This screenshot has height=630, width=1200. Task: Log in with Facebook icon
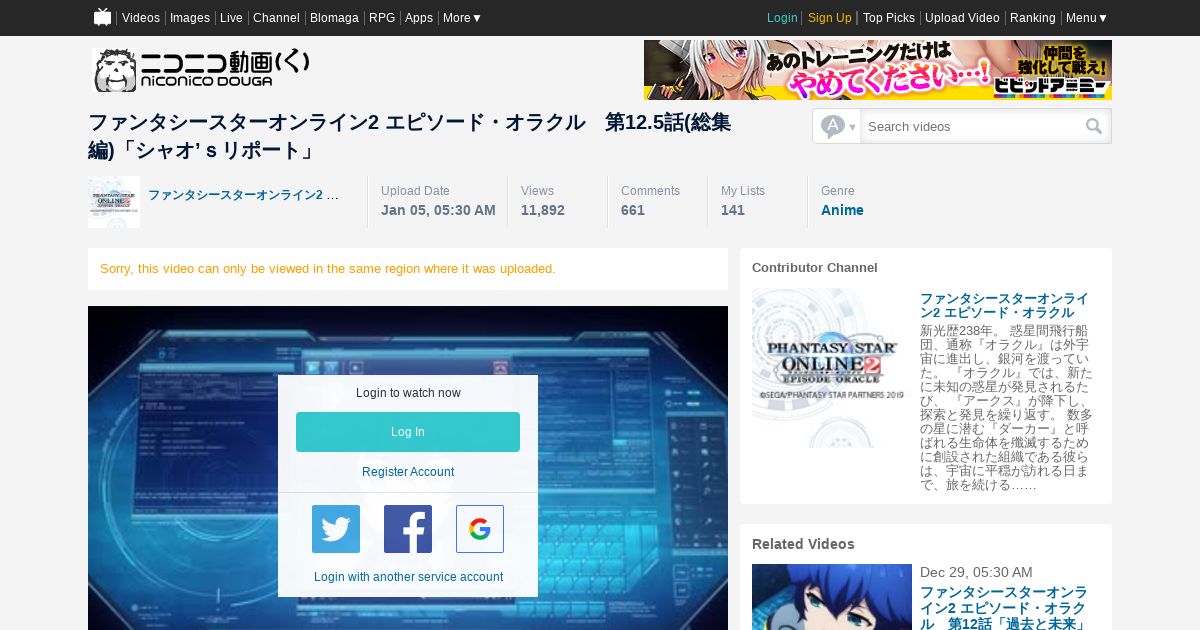point(408,529)
